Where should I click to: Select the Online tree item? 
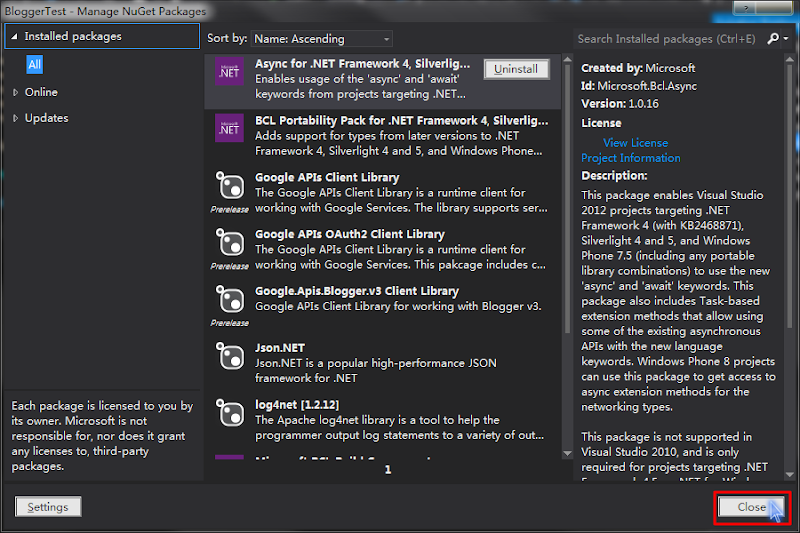coord(41,92)
